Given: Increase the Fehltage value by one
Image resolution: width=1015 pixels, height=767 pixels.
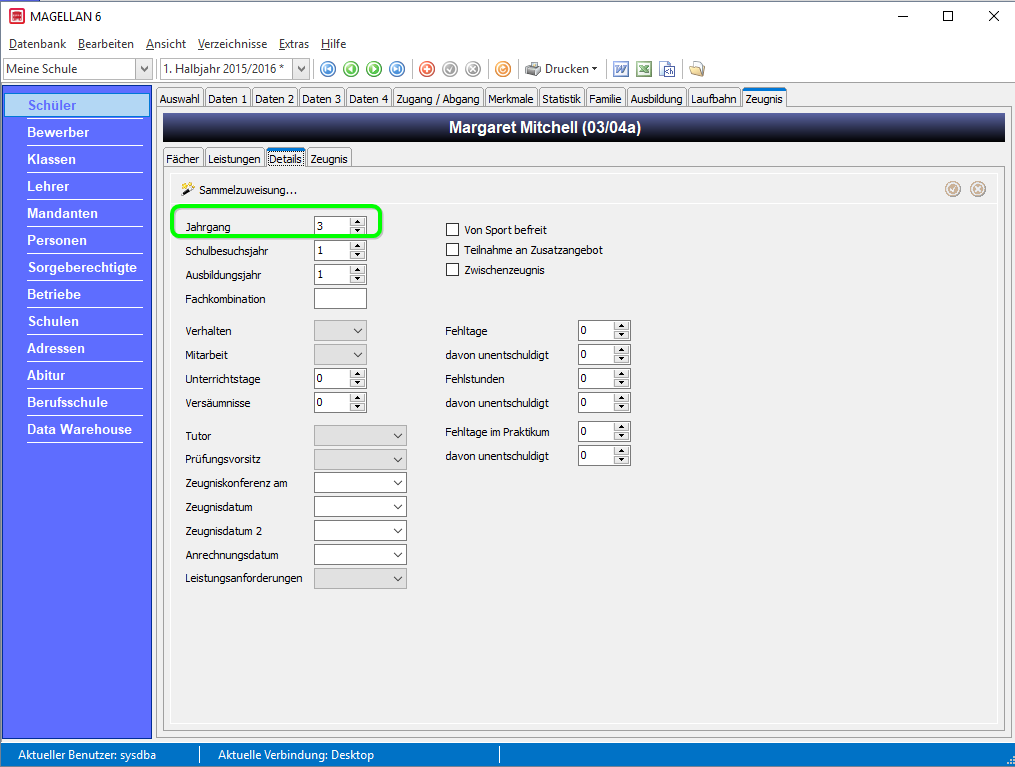Looking at the screenshot, I should (622, 326).
